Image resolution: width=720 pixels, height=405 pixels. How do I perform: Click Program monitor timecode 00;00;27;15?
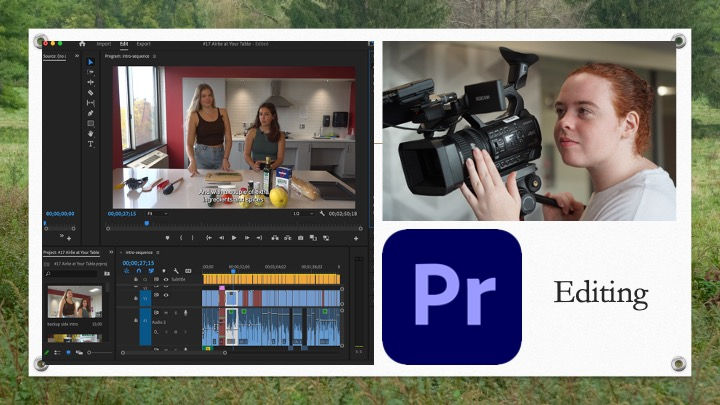coord(122,214)
